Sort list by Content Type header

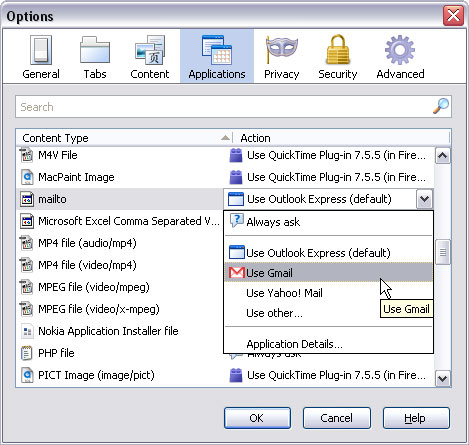(x=124, y=138)
